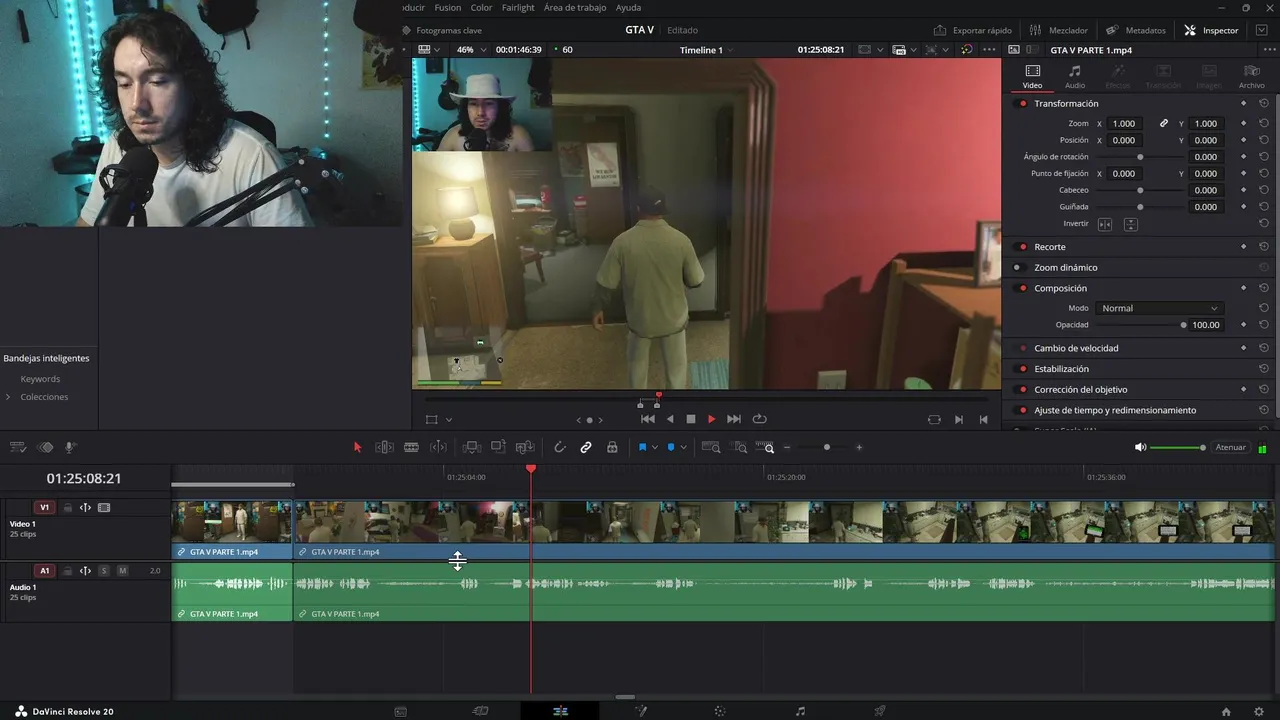Open the Cut page icon
Screen dimensions: 1280x720
pos(480,711)
